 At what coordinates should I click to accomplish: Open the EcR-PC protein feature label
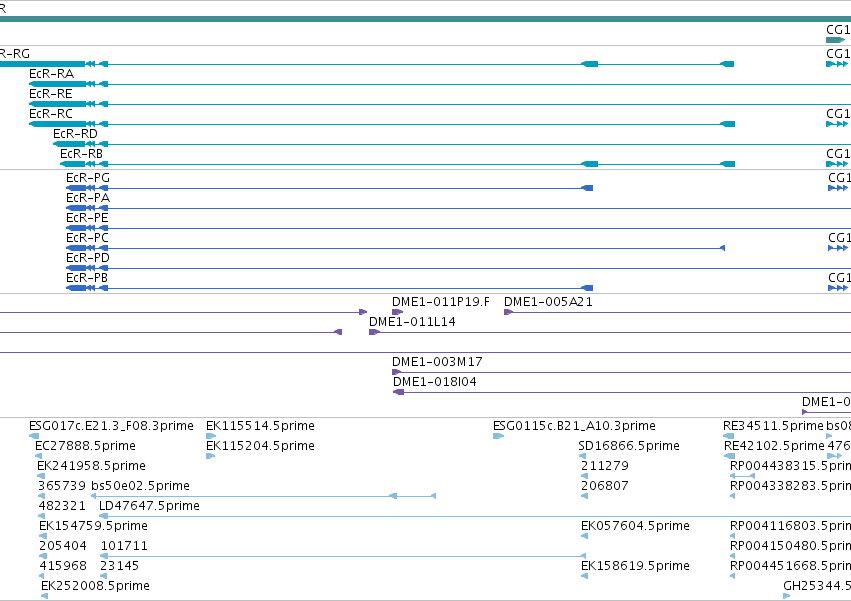[87, 238]
